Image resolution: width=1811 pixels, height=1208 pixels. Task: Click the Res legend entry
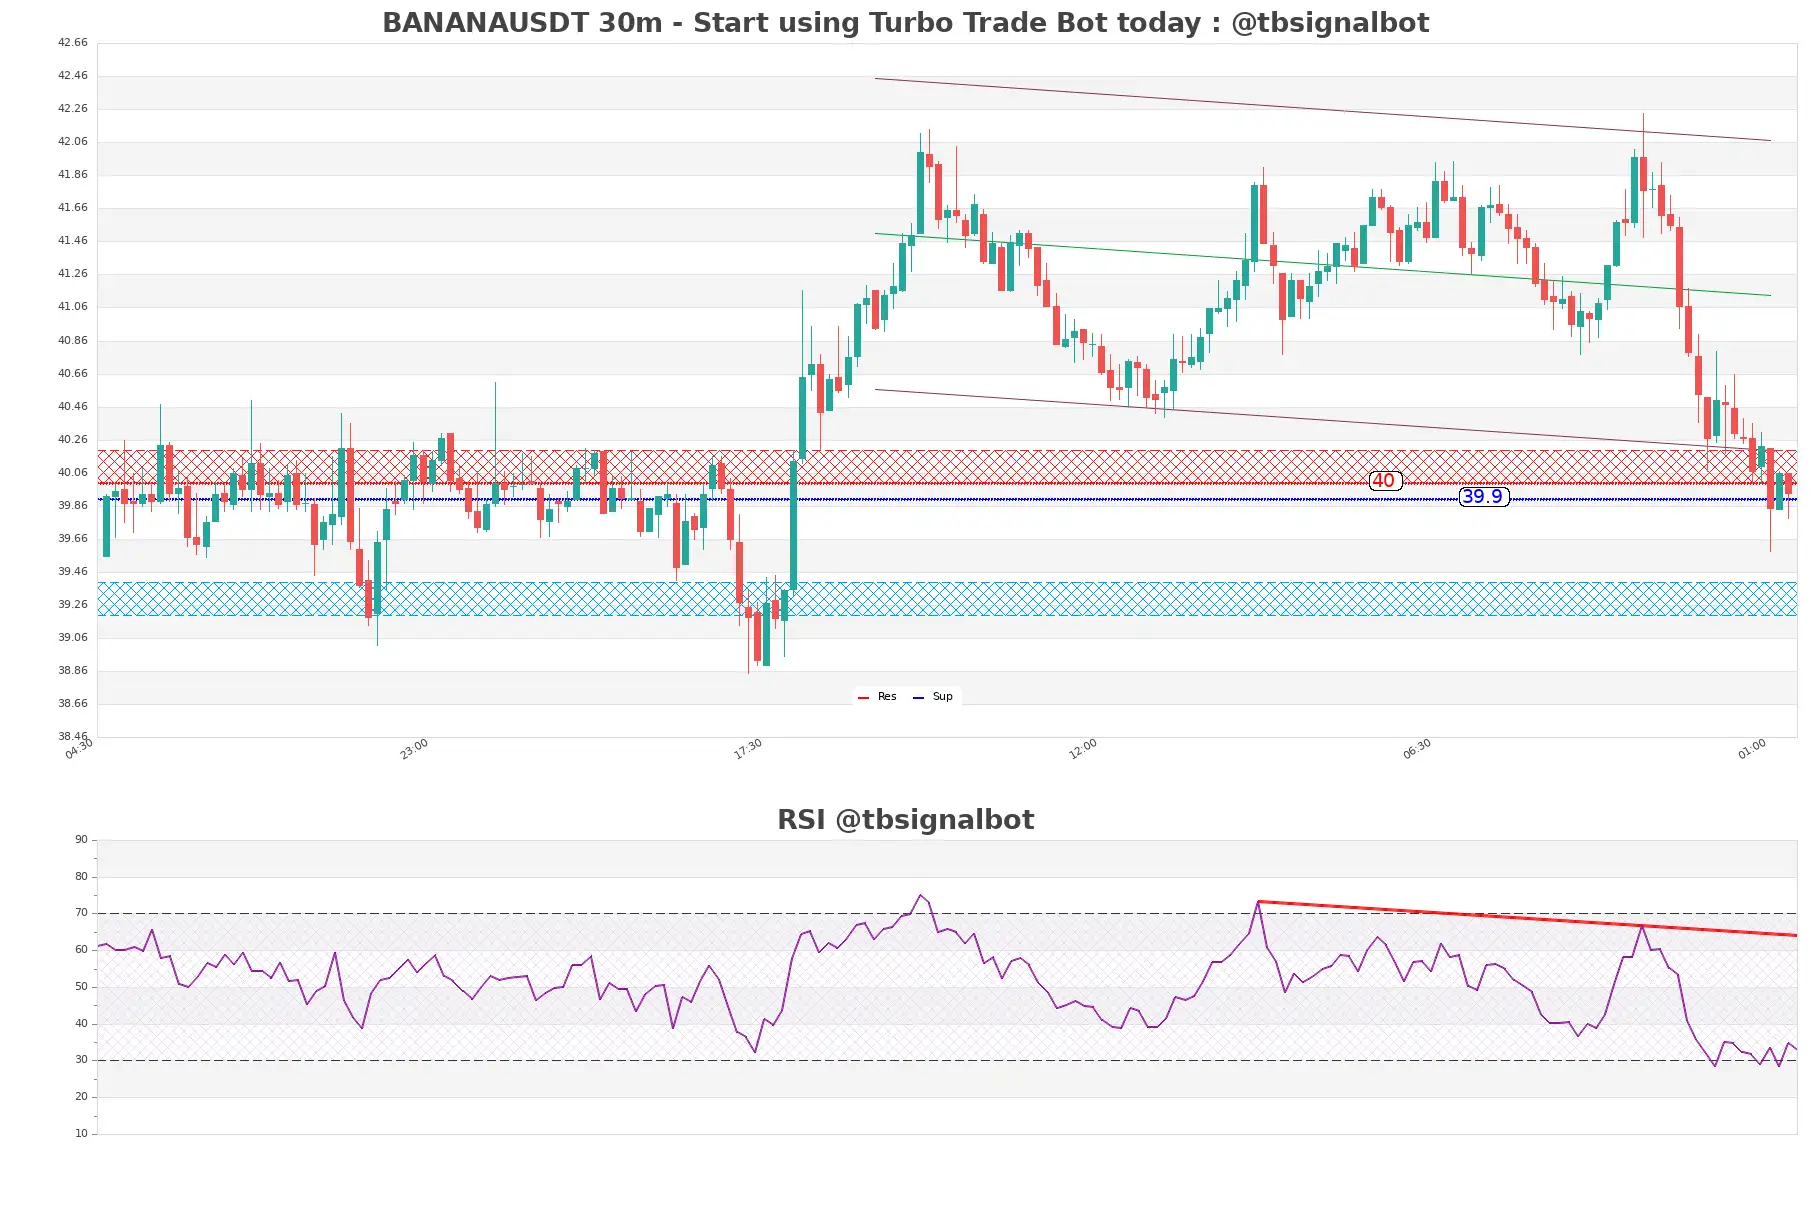pyautogui.click(x=877, y=697)
